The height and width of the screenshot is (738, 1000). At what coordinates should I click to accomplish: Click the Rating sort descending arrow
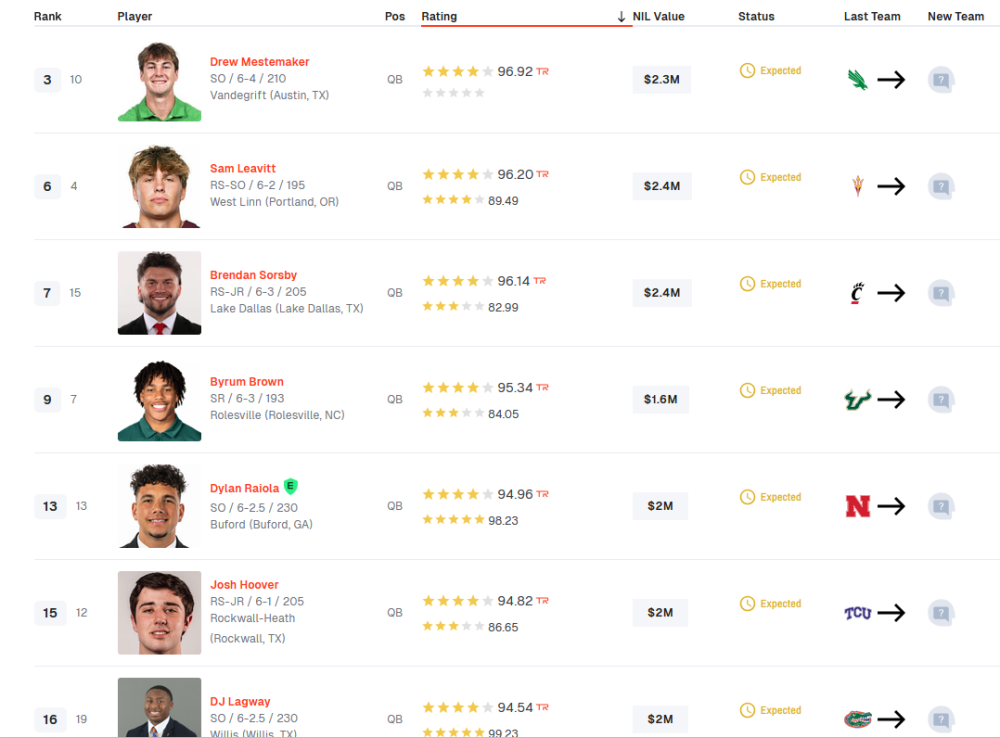point(621,16)
